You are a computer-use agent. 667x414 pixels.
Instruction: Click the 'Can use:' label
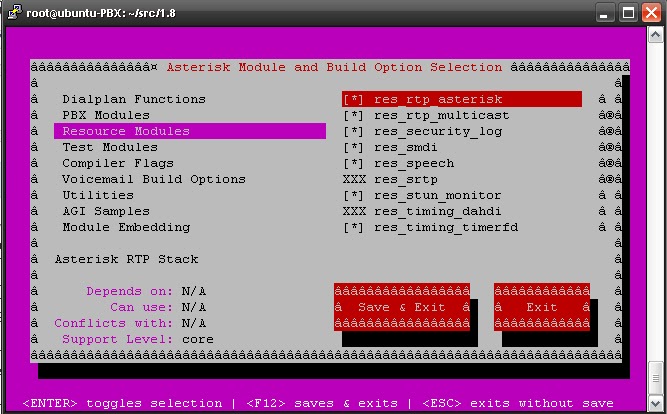[x=142, y=307]
